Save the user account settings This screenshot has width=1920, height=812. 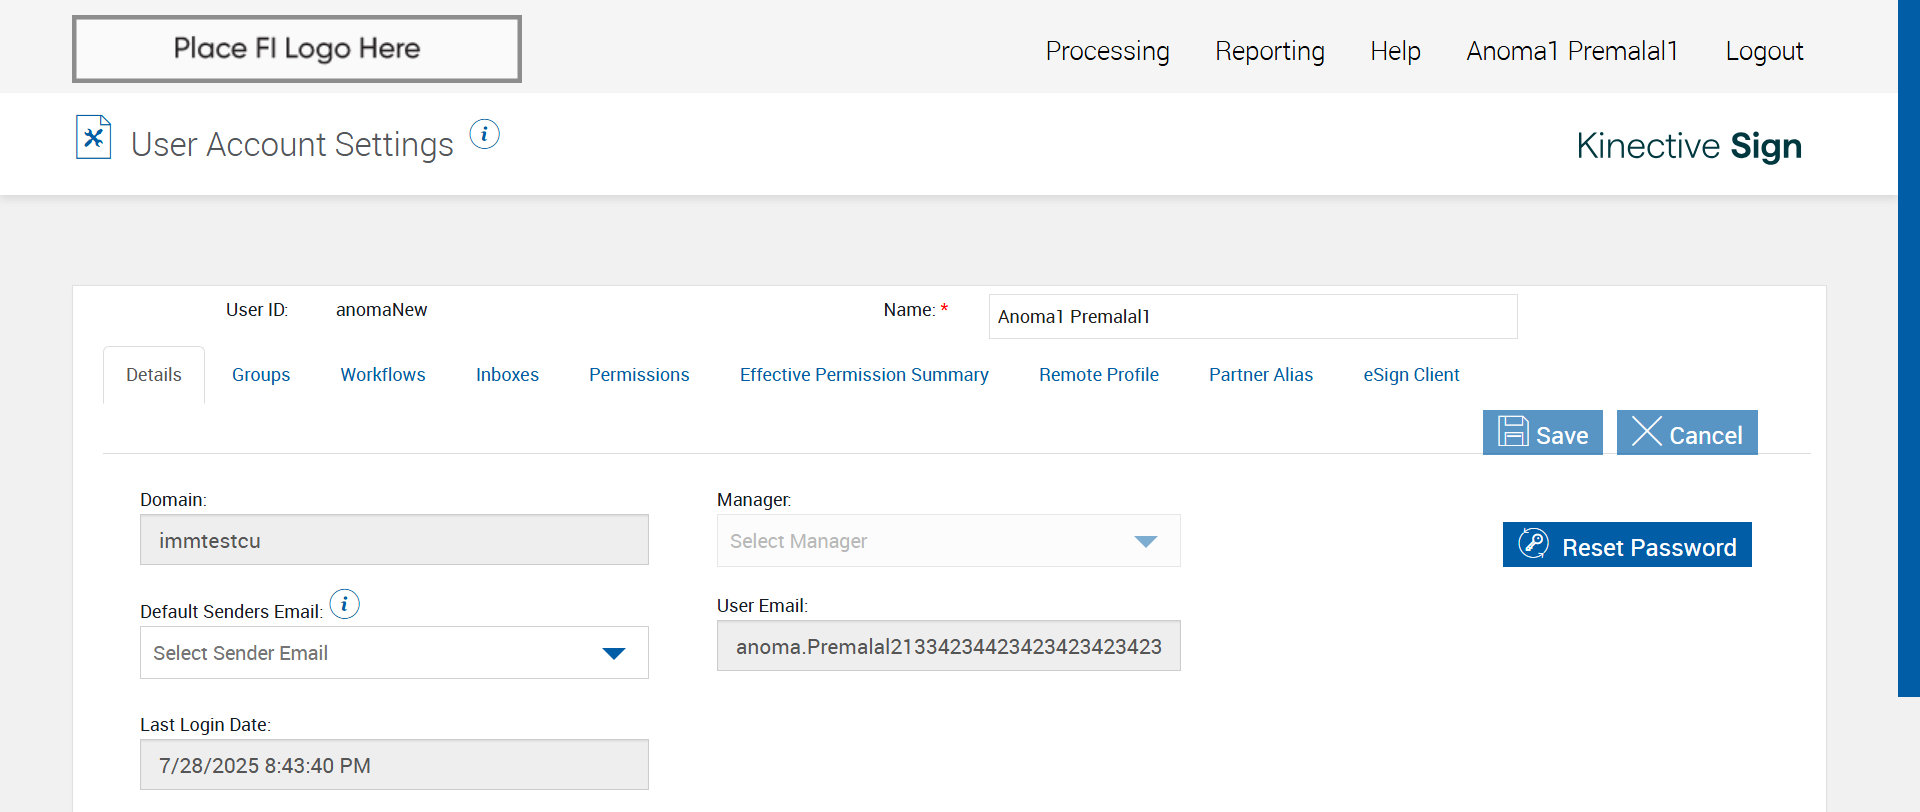(x=1542, y=433)
